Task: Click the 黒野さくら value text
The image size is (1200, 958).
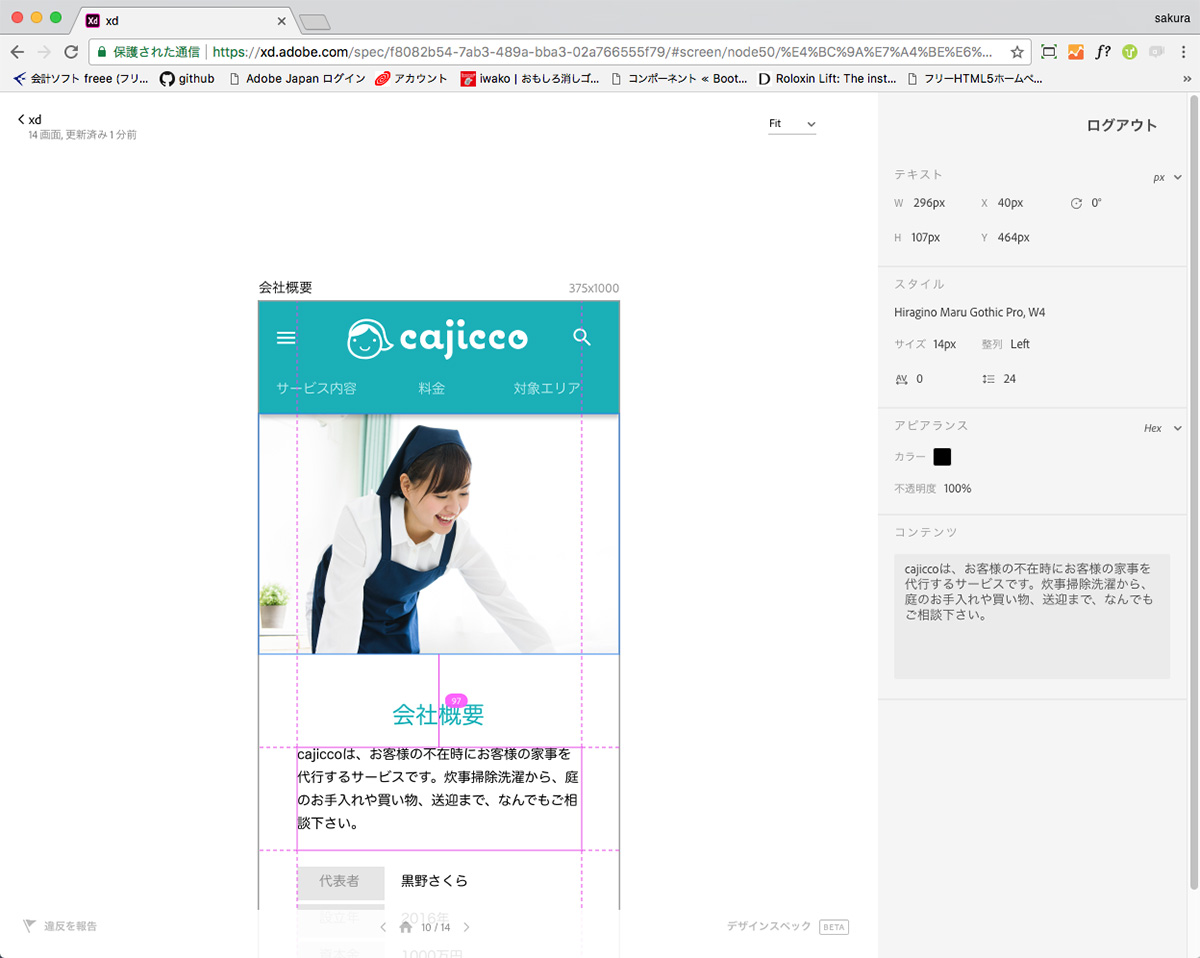Action: 434,881
